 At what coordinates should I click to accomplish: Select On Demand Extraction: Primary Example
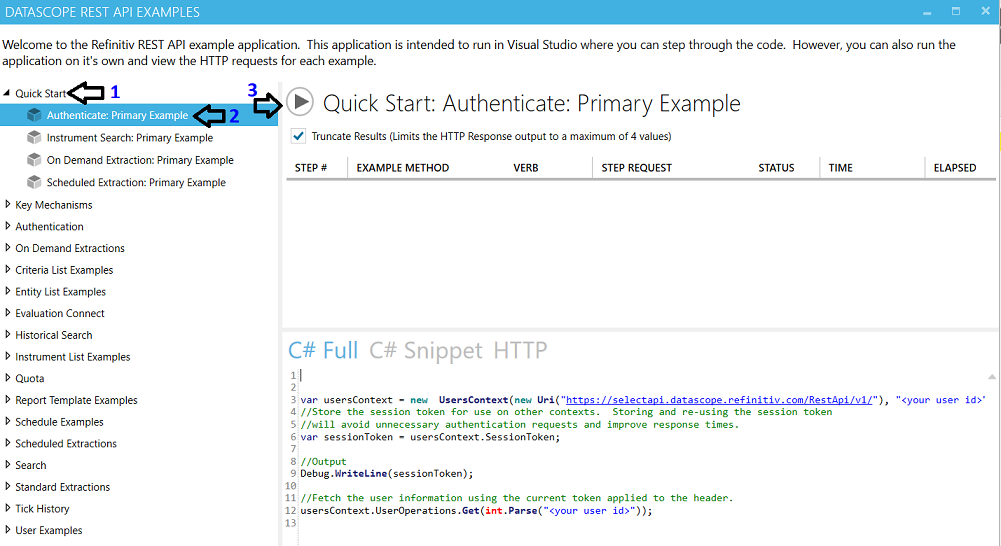(x=140, y=160)
